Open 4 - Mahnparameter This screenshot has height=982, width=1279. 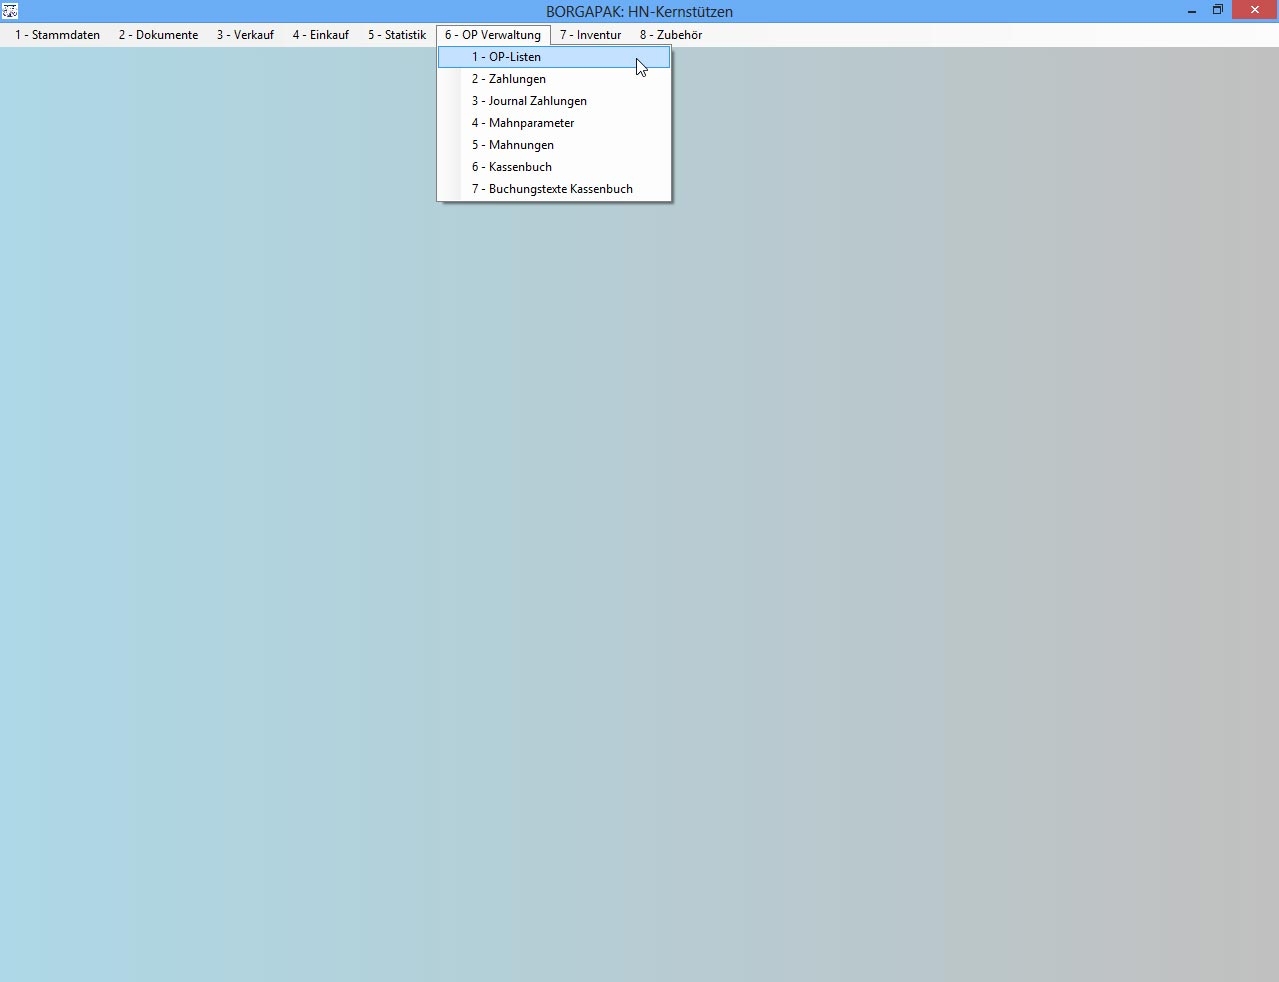554,123
